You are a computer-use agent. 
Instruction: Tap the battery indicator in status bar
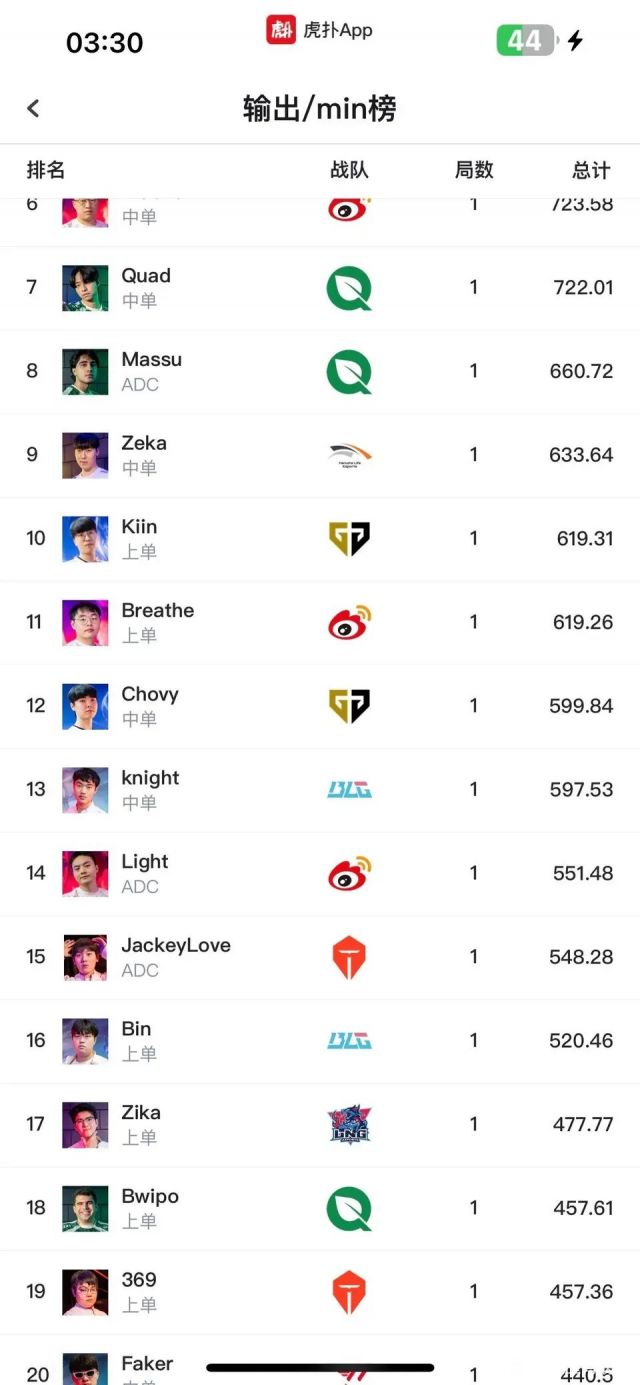[x=525, y=40]
